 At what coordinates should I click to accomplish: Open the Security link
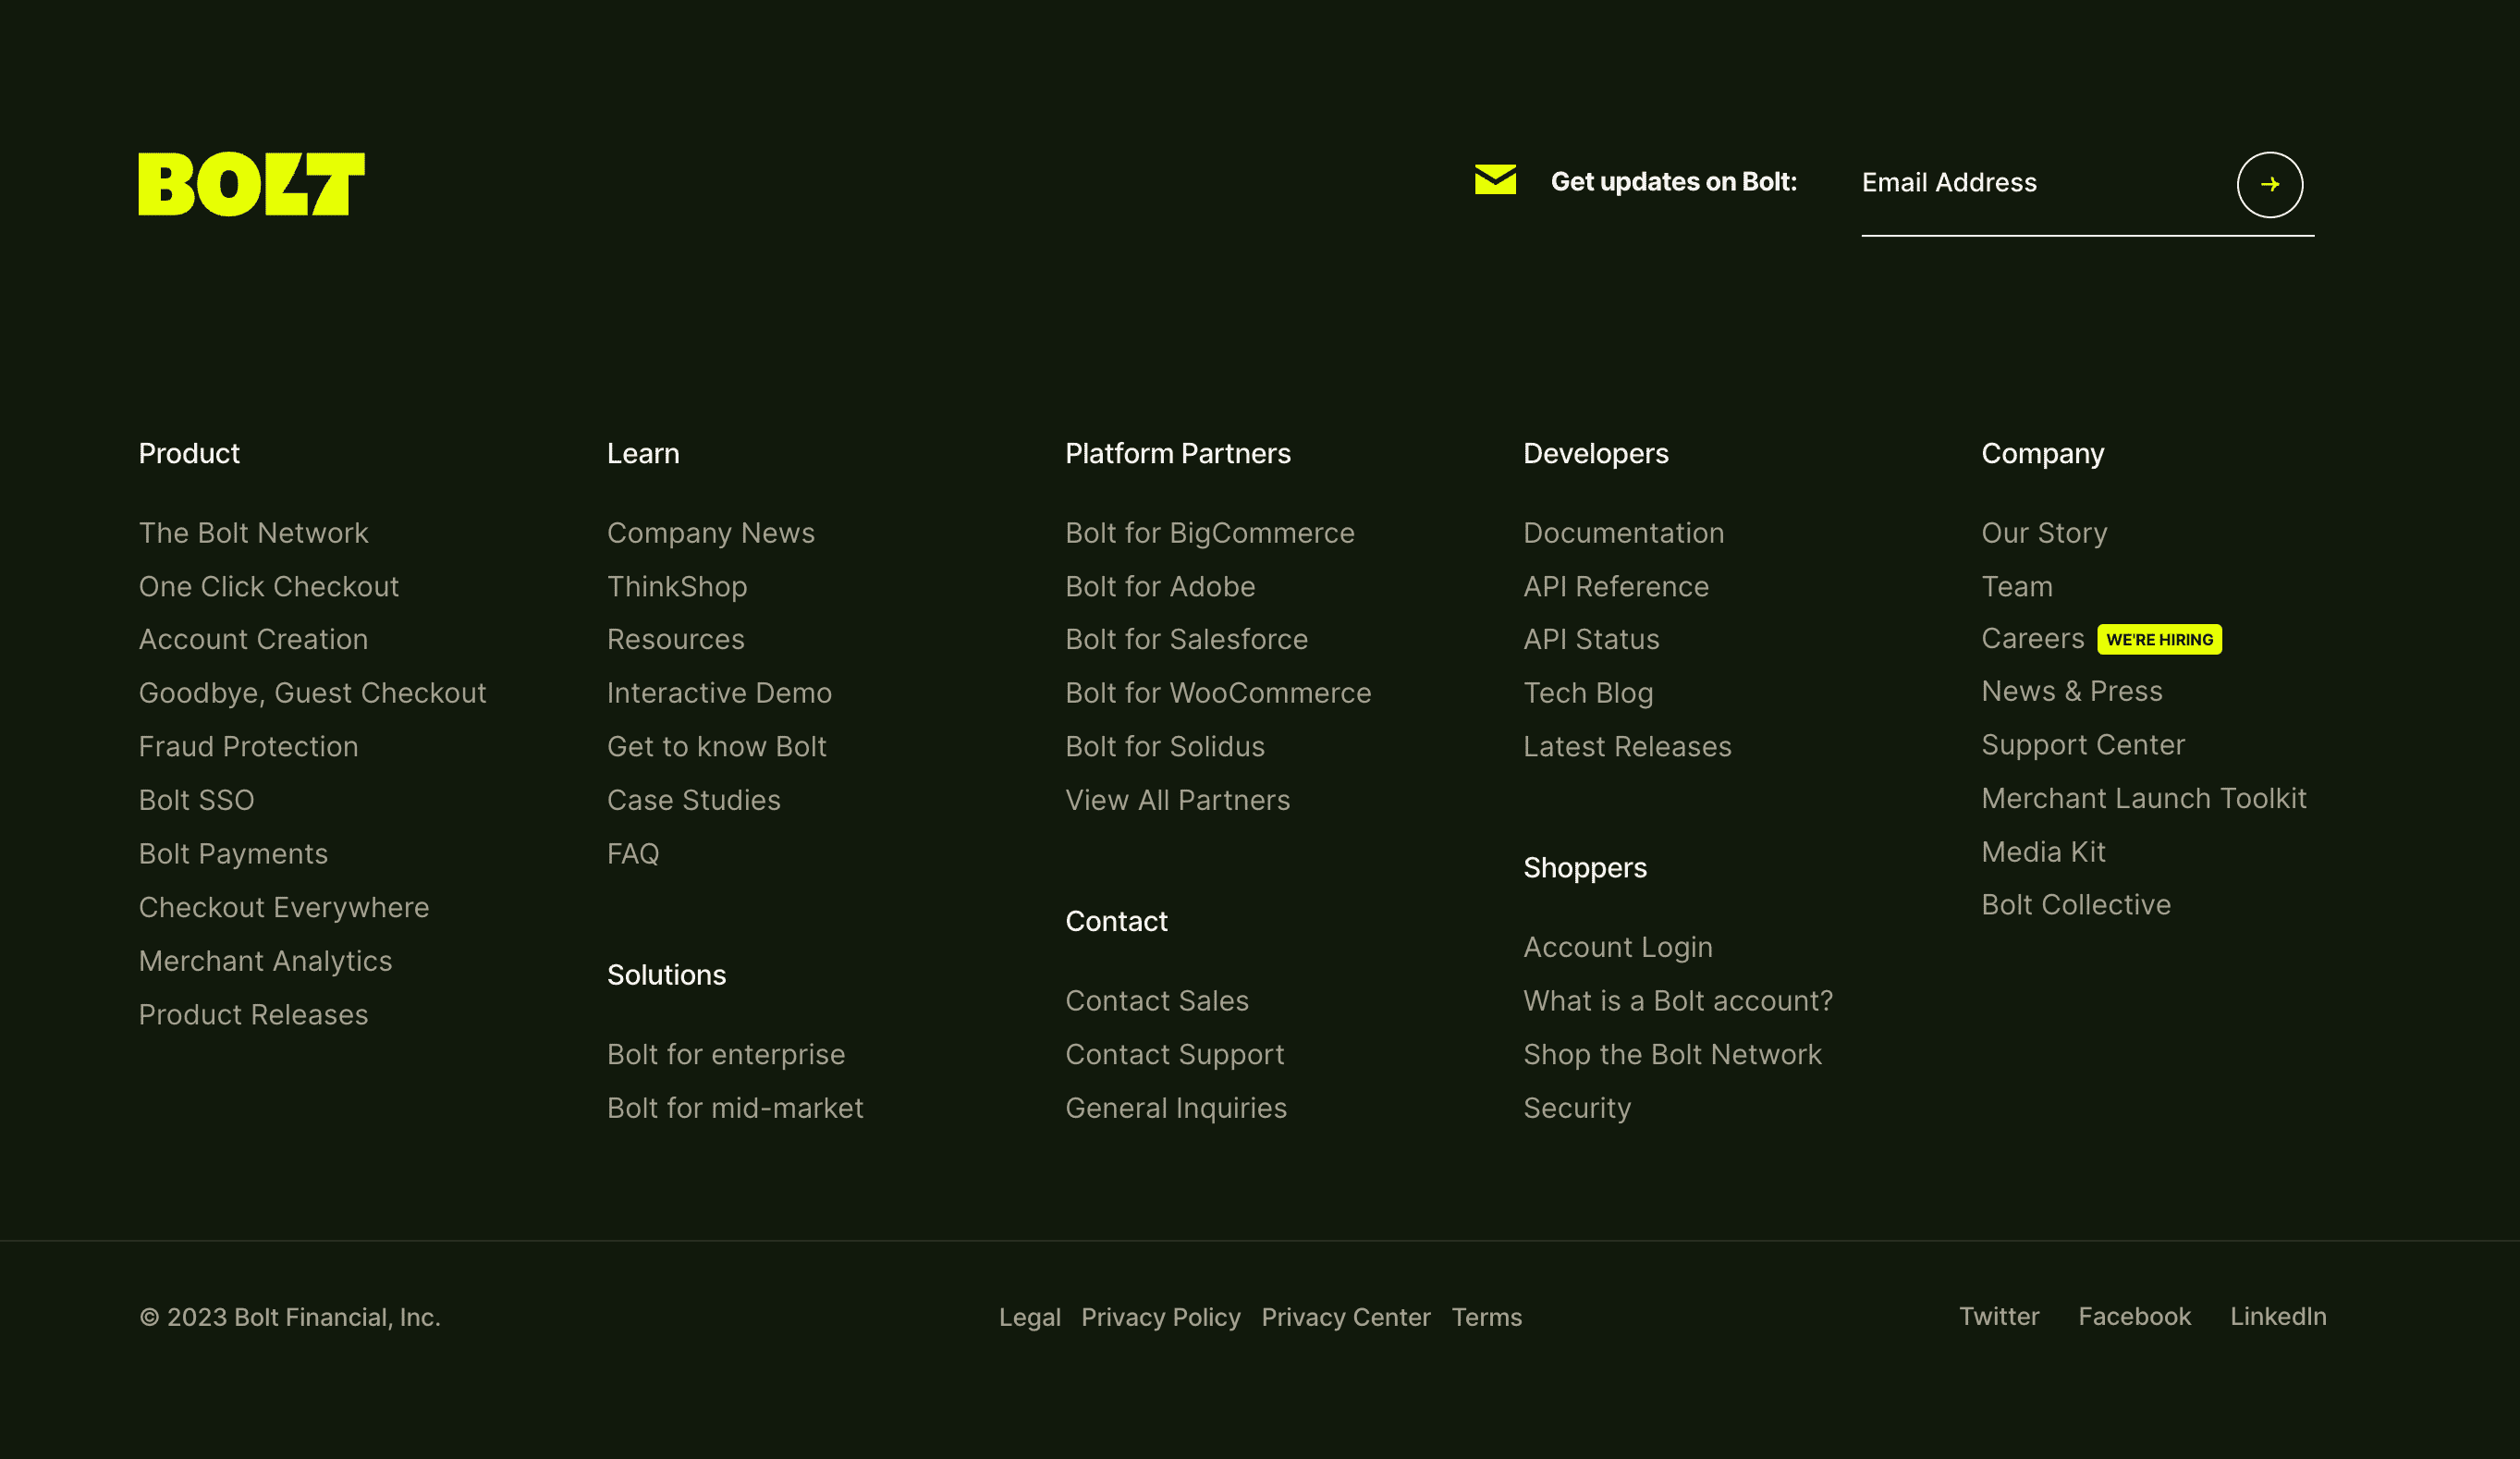point(1577,1109)
